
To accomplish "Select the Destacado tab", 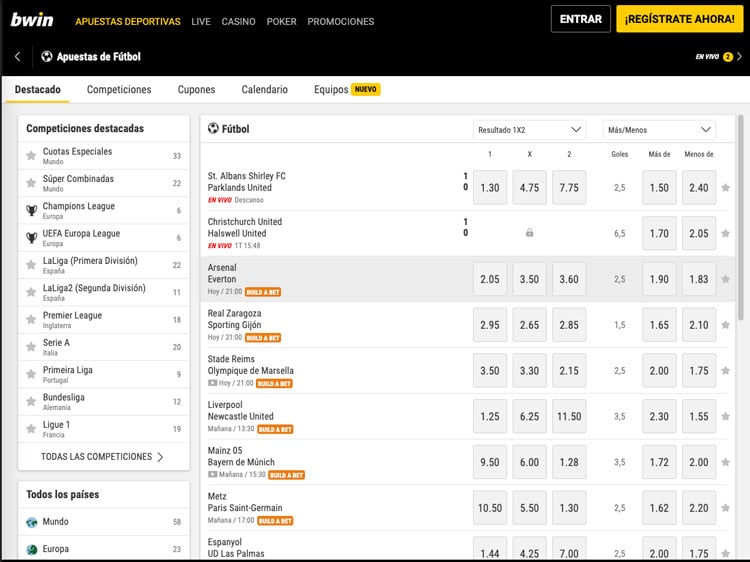I will tap(38, 89).
